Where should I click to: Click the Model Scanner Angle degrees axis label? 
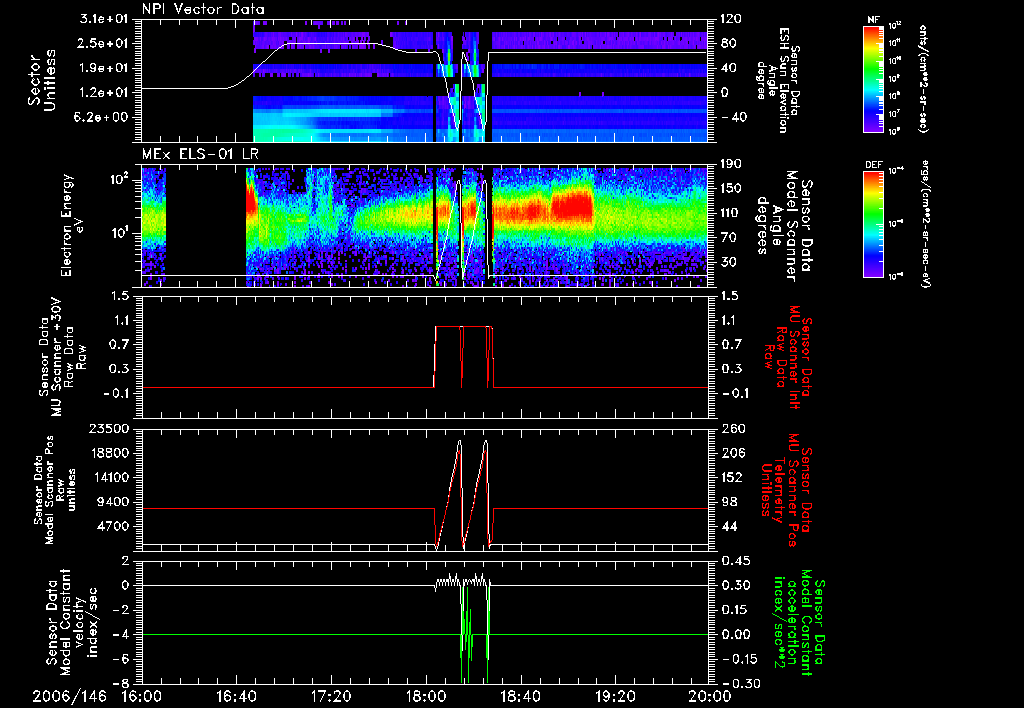coord(784,225)
